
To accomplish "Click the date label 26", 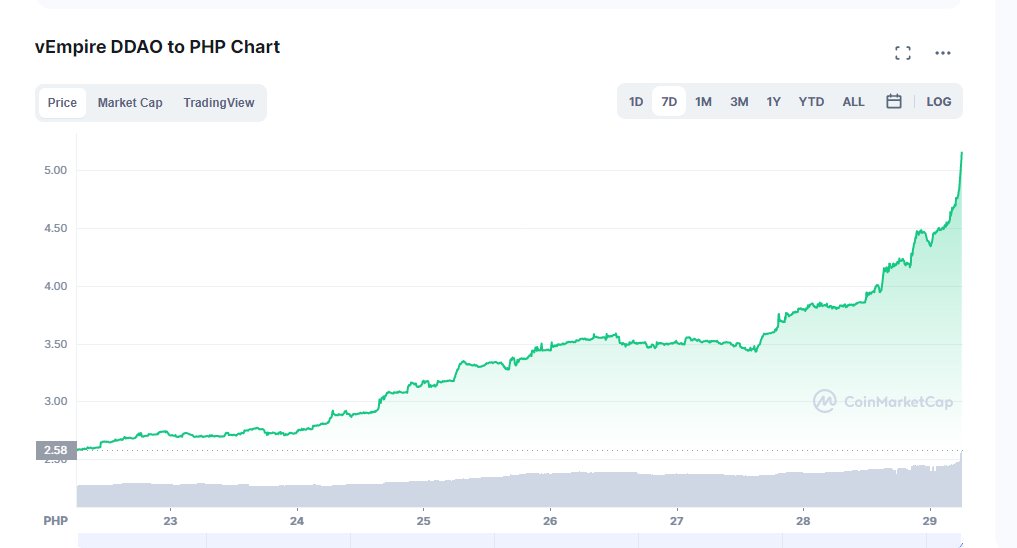I will (x=550, y=521).
